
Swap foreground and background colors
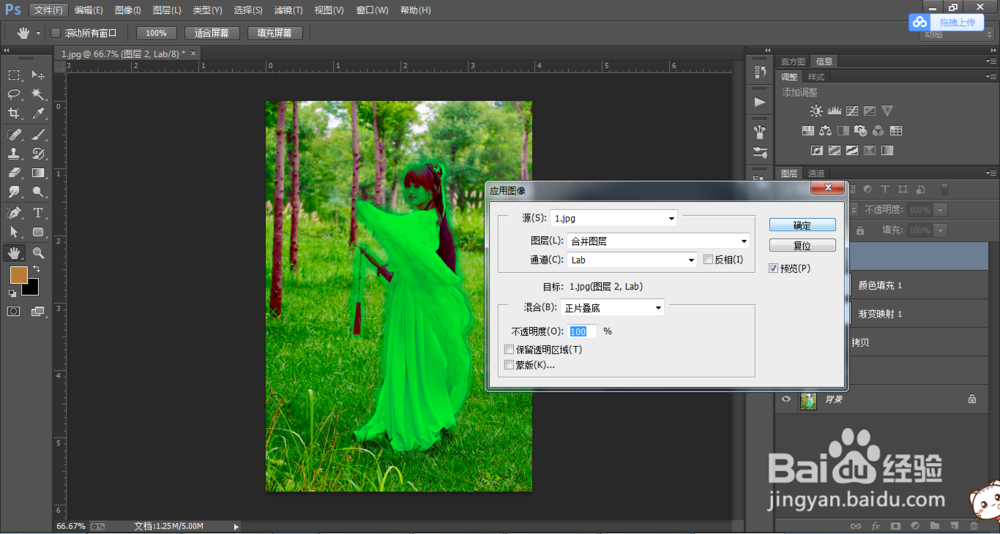pyautogui.click(x=36, y=269)
